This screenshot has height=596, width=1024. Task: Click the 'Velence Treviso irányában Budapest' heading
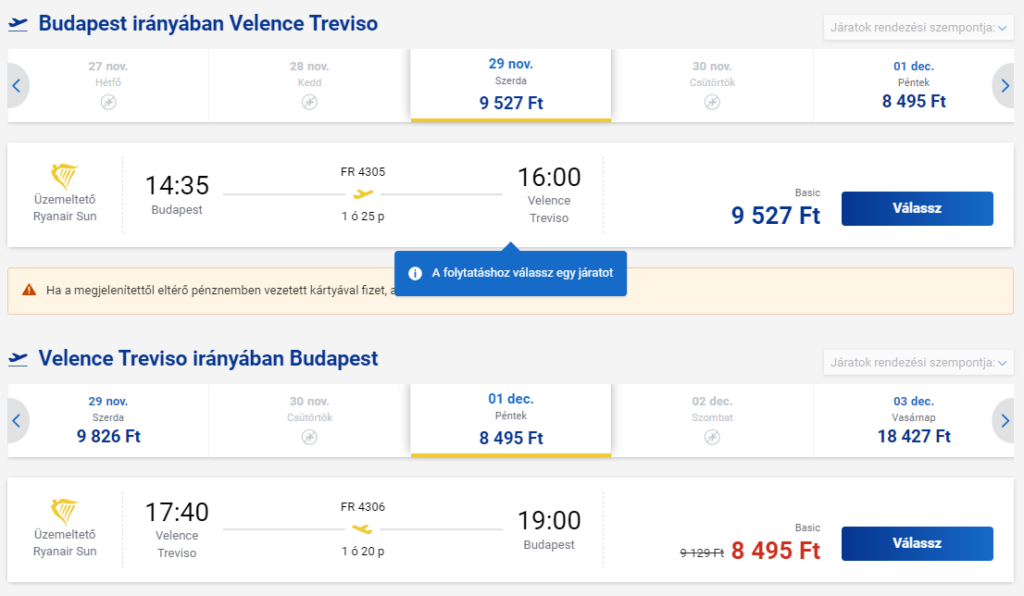point(208,358)
